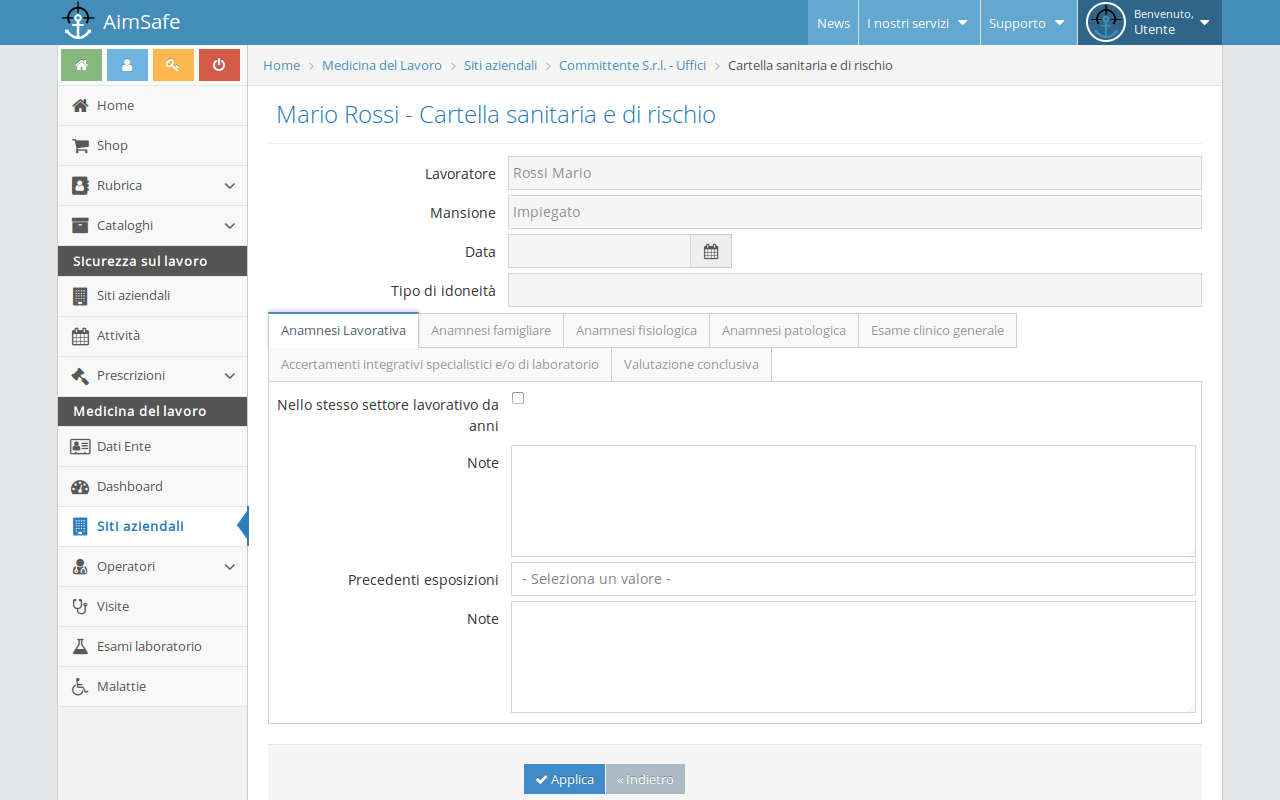Open the Supporto dropdown menu
The width and height of the screenshot is (1280, 800).
pyautogui.click(x=1027, y=23)
